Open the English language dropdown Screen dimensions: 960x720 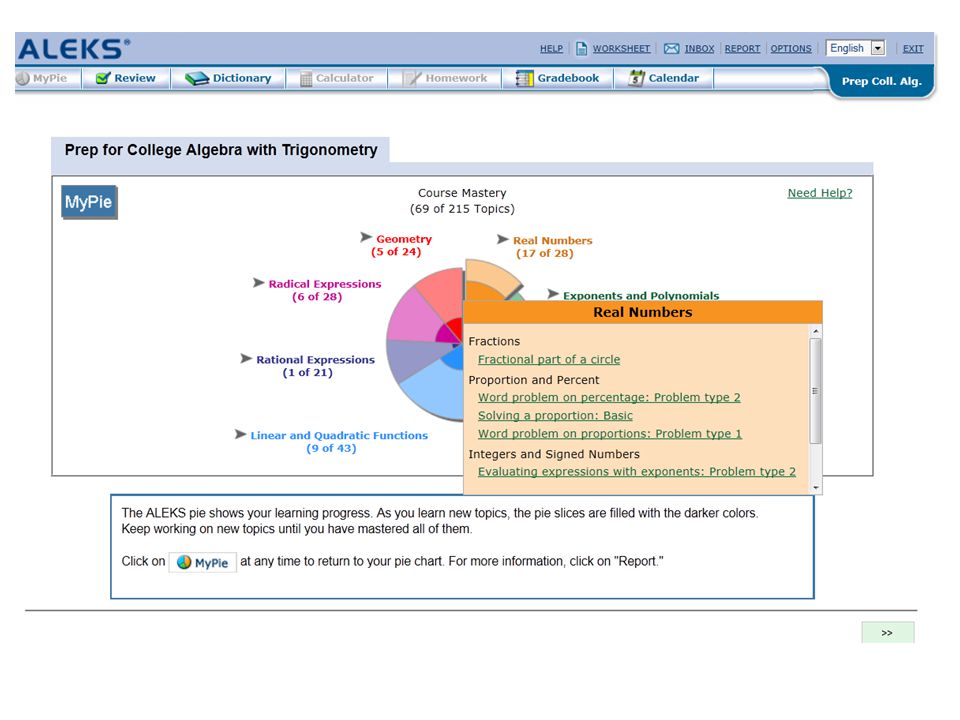click(856, 48)
